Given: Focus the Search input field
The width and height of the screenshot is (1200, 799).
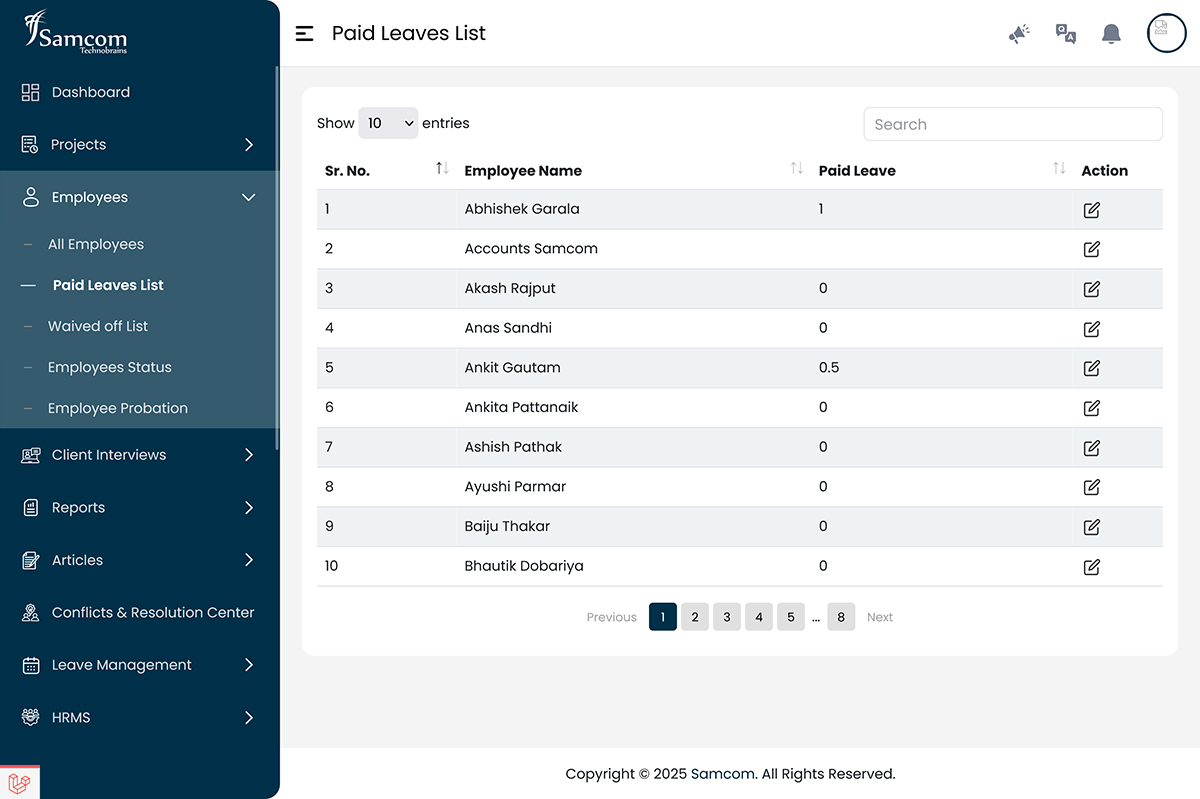Looking at the screenshot, I should point(1013,124).
